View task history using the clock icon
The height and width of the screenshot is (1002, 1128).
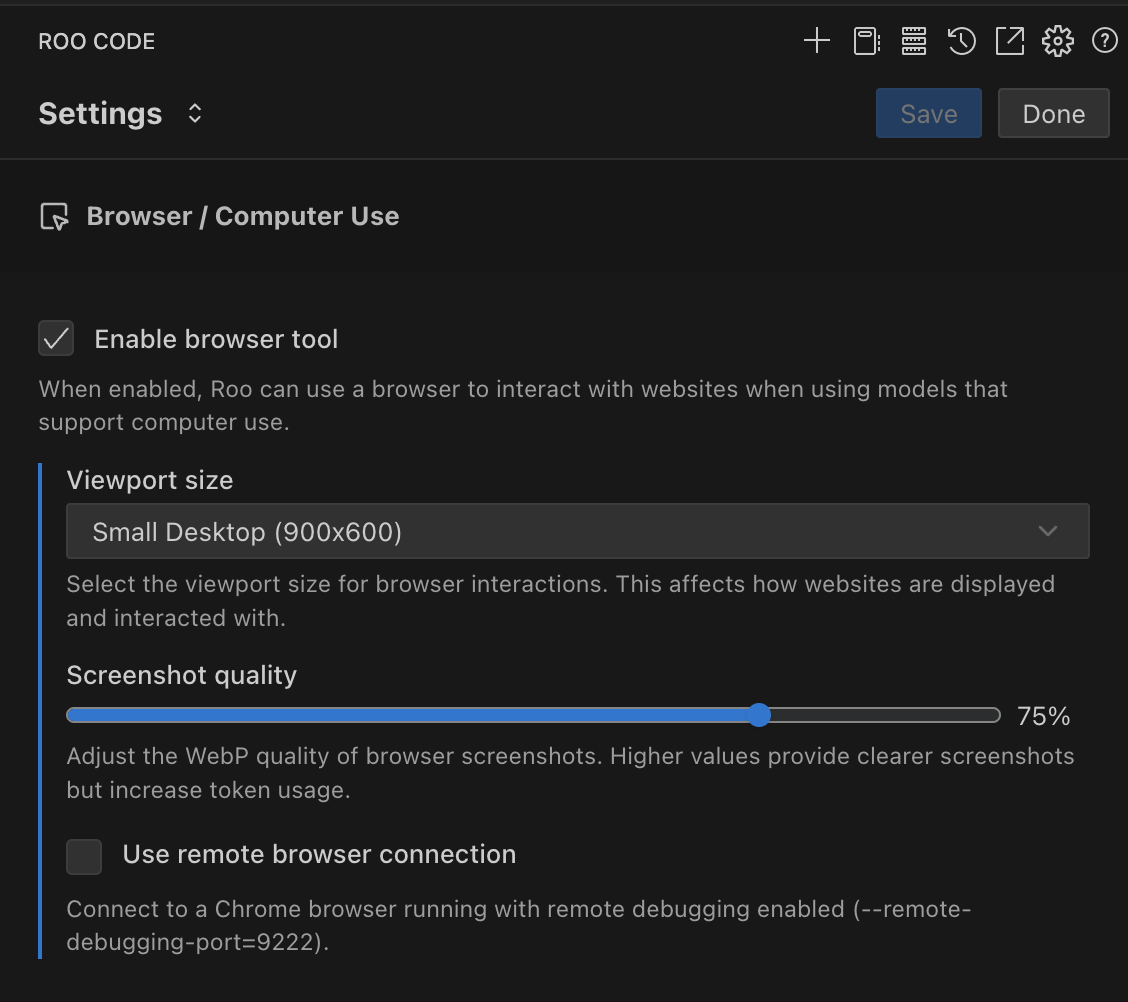[x=960, y=41]
